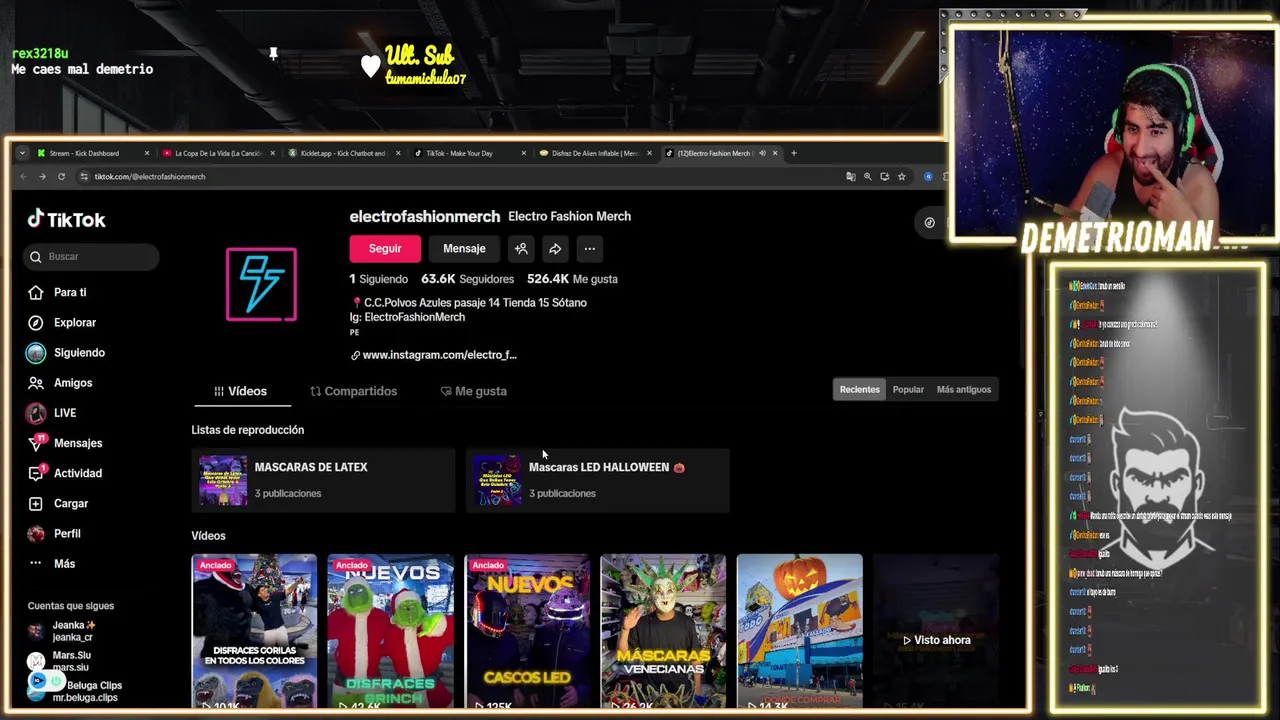Viewport: 1280px width, 720px height.
Task: Click the browser back arrow
Action: [x=23, y=176]
